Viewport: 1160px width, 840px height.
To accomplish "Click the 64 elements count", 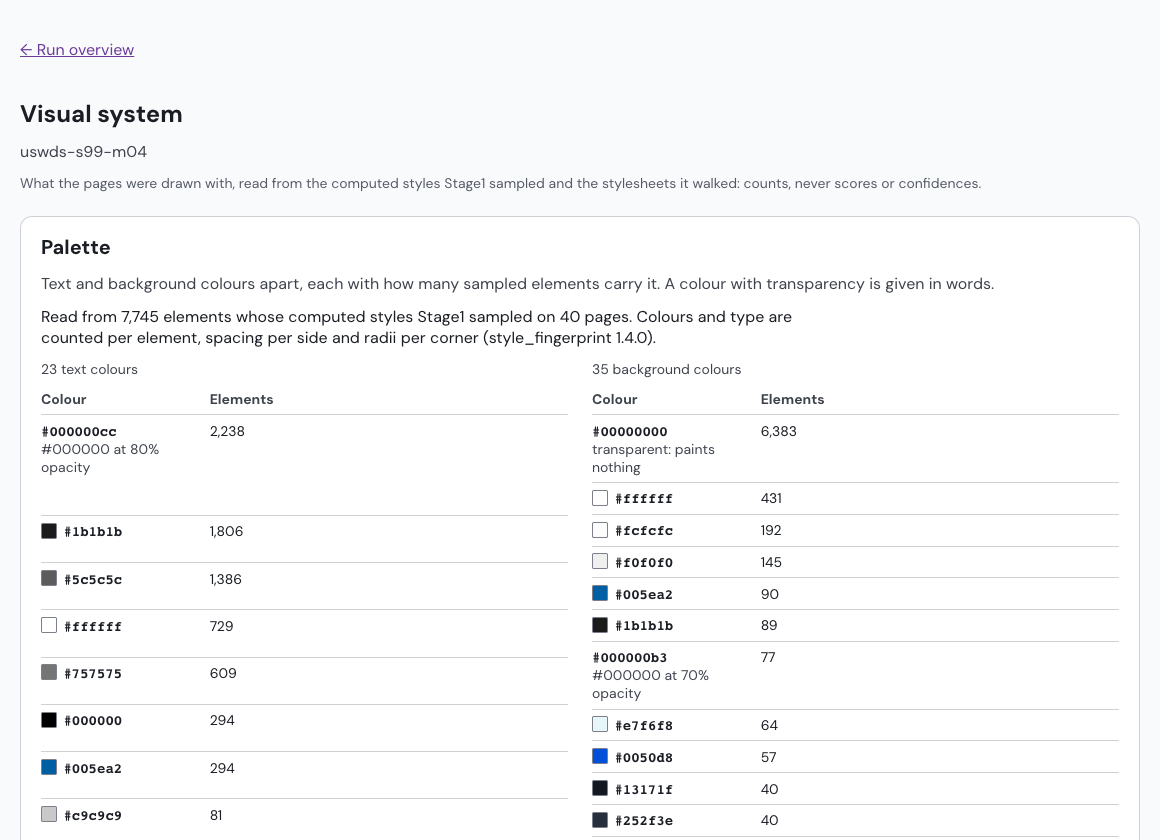I will [769, 725].
